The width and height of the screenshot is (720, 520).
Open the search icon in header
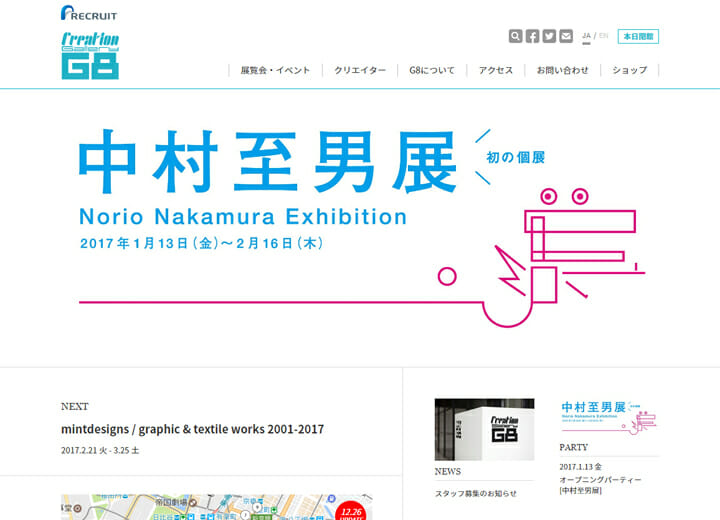coord(515,36)
